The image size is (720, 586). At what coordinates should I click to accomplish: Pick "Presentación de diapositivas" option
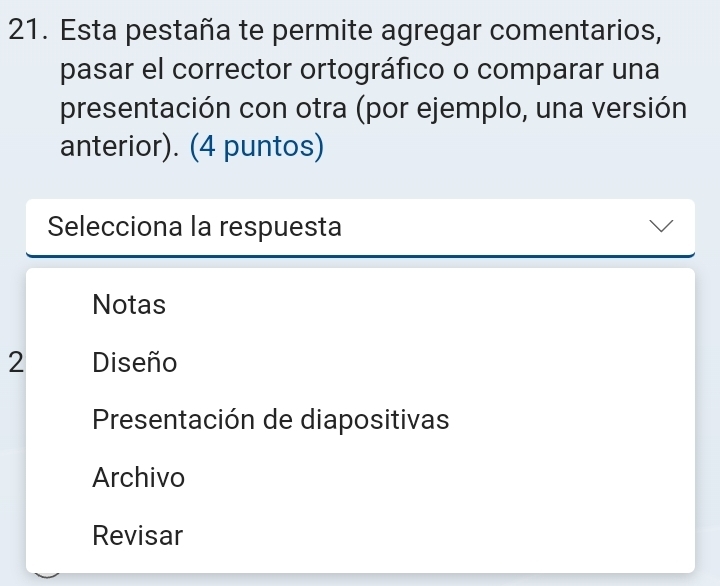270,420
